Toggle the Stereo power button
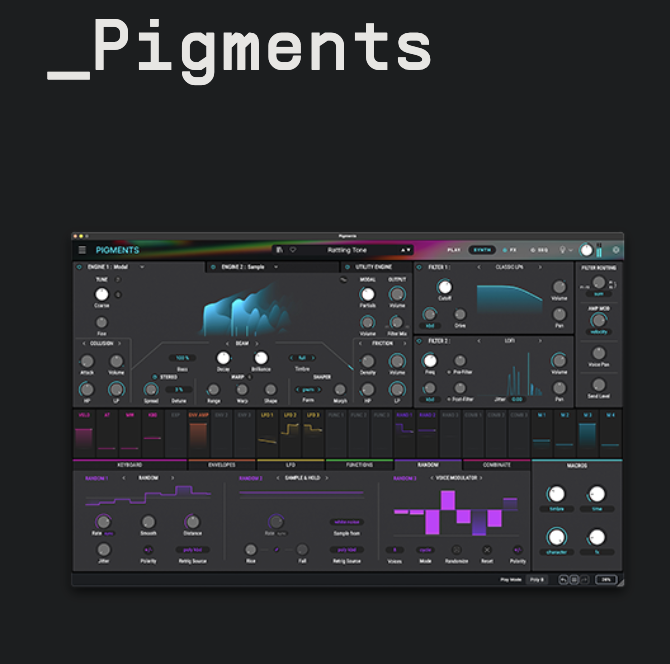 tap(155, 377)
